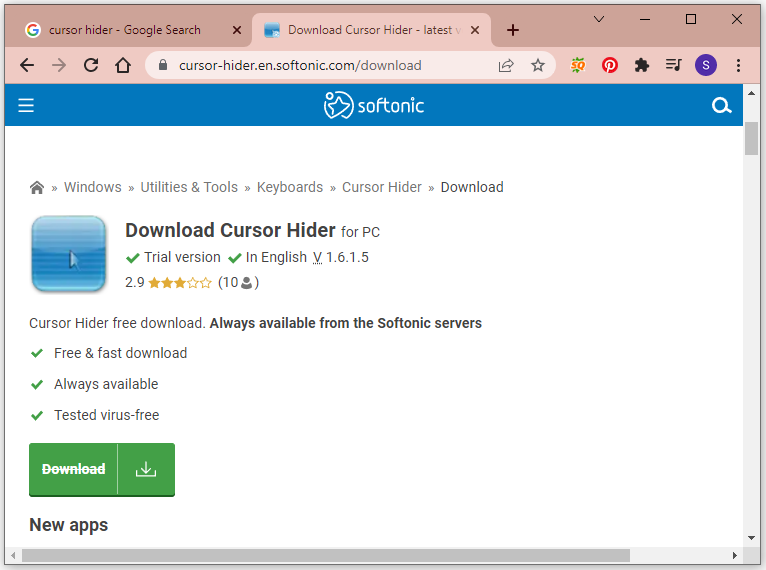Click the scroll up arrow
This screenshot has height=570, width=766.
click(751, 93)
